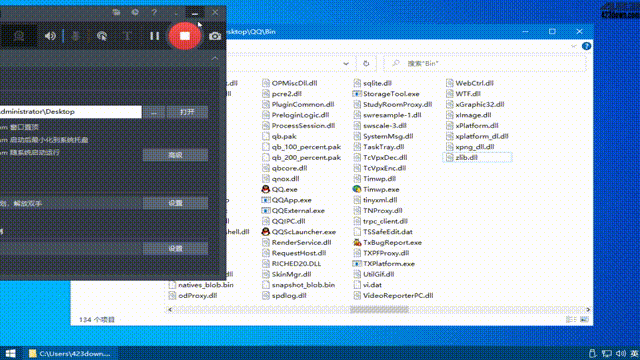Screen dimensions: 640x360
Task: Collapse the recorder settings panel chevron
Action: tap(215, 58)
